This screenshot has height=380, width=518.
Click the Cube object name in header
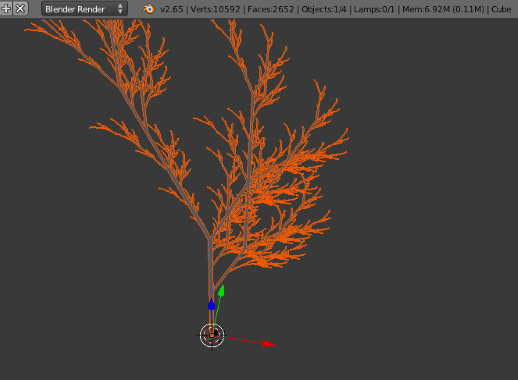tap(501, 9)
